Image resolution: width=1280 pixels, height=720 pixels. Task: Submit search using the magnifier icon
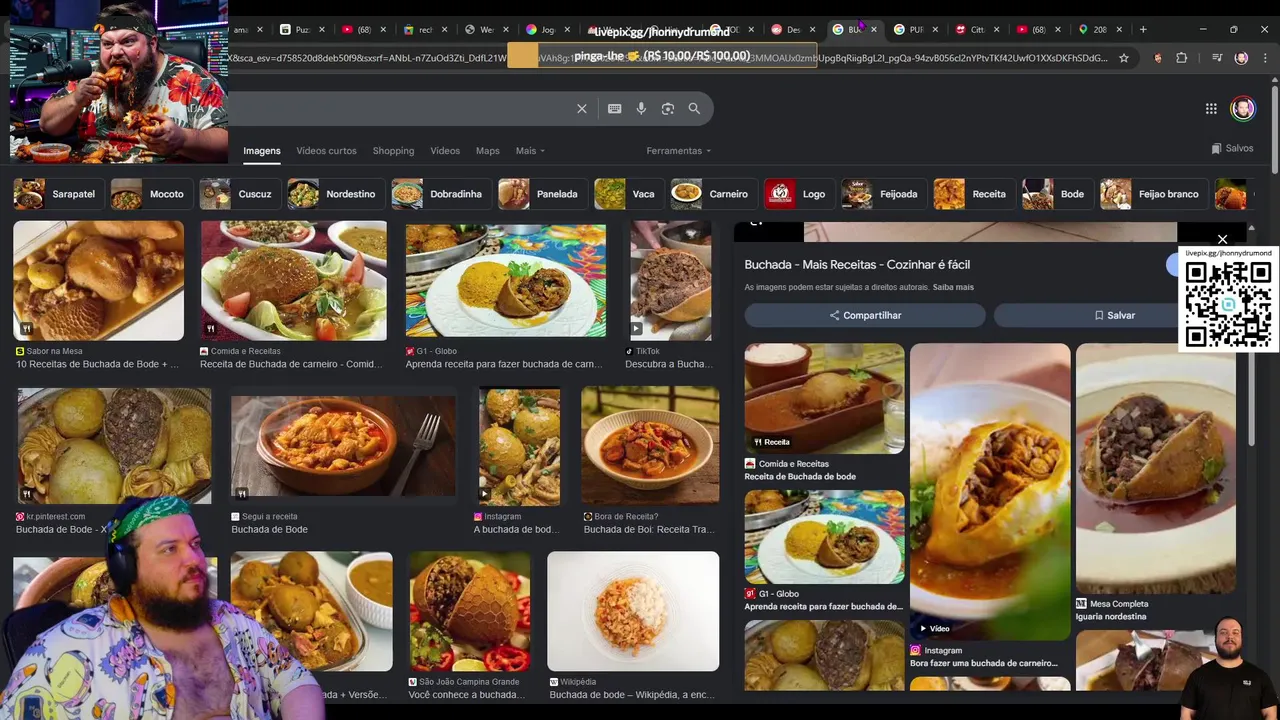pos(694,109)
